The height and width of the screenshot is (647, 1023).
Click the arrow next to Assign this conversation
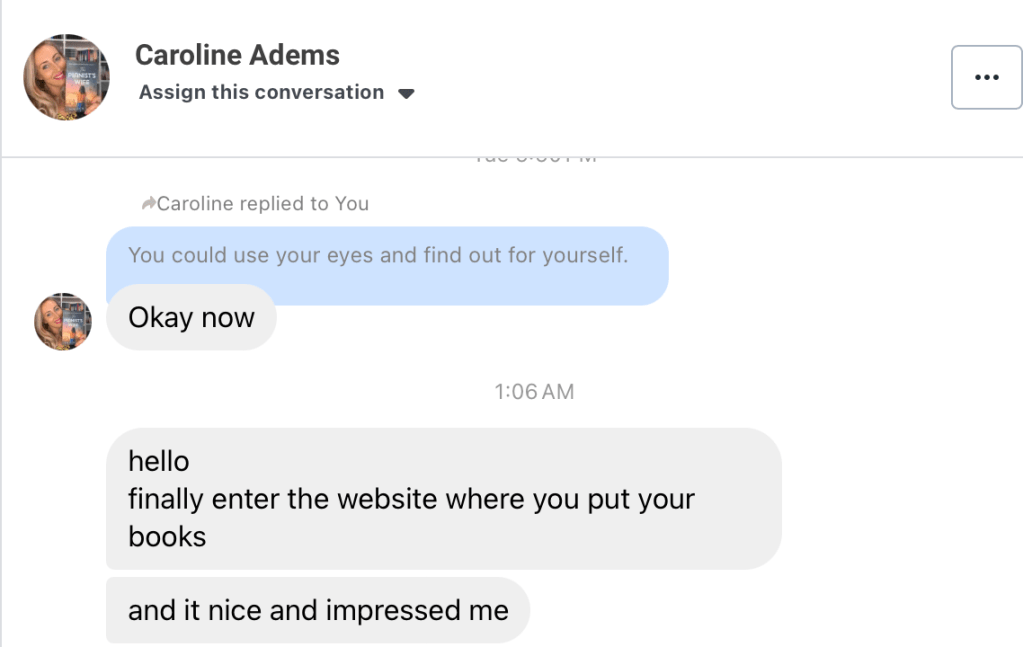click(406, 94)
